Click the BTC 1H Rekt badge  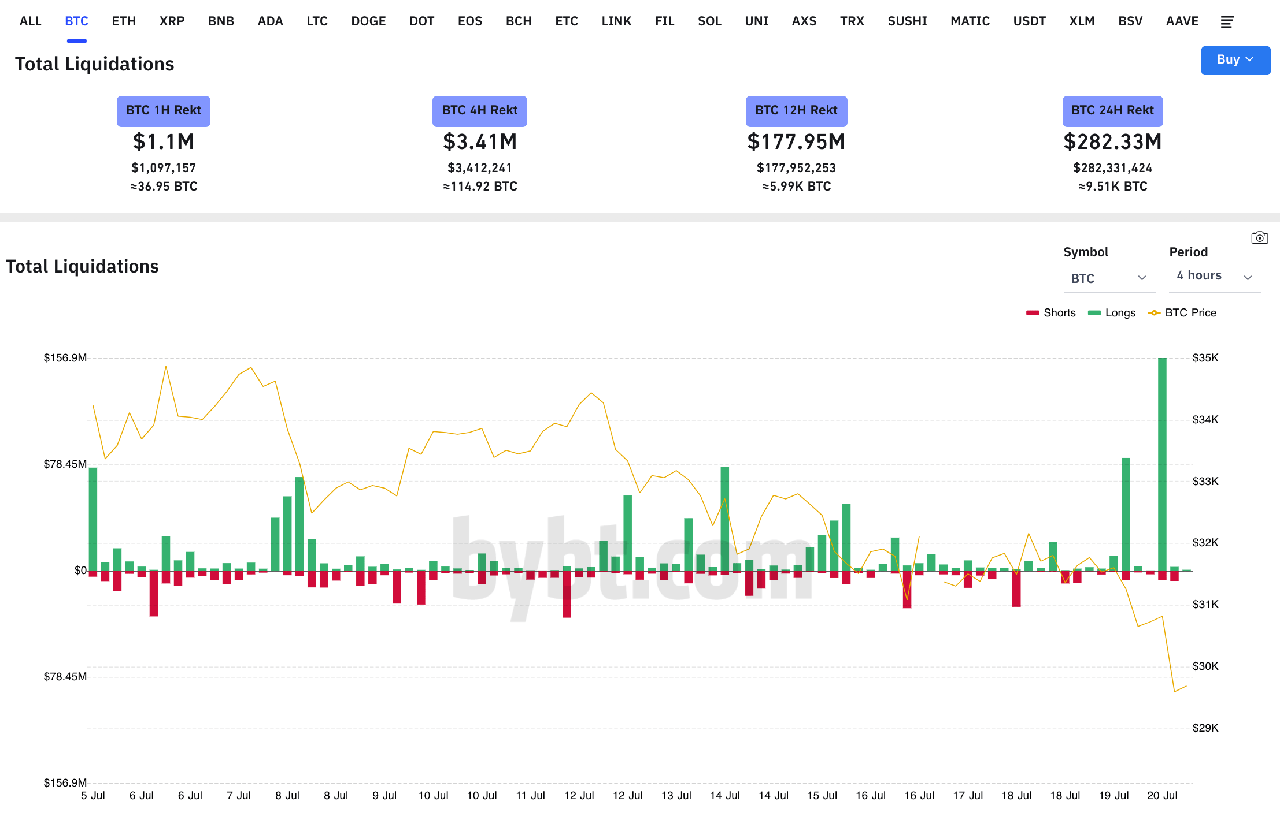[164, 110]
